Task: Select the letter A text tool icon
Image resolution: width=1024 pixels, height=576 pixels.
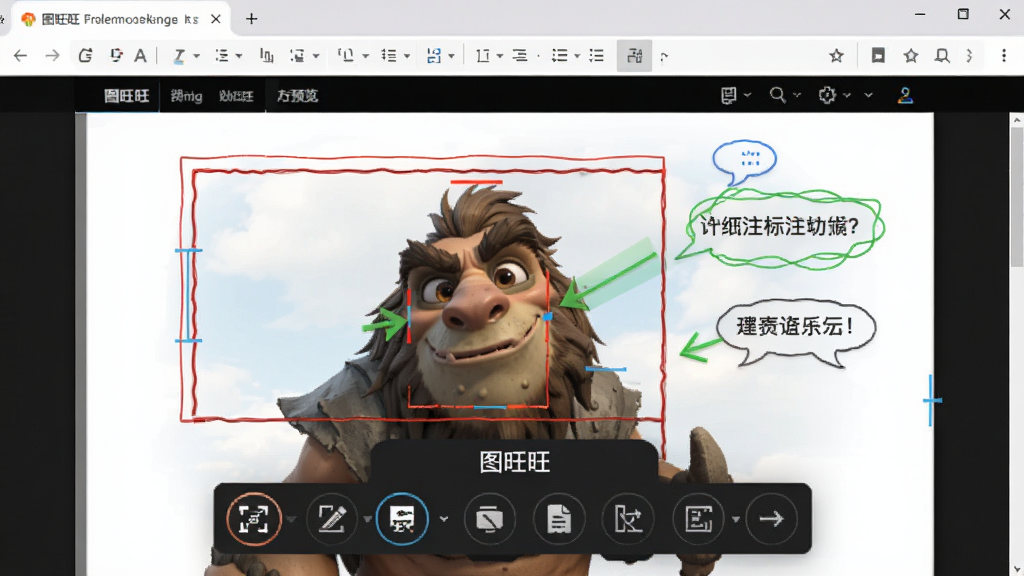Action: 140,56
